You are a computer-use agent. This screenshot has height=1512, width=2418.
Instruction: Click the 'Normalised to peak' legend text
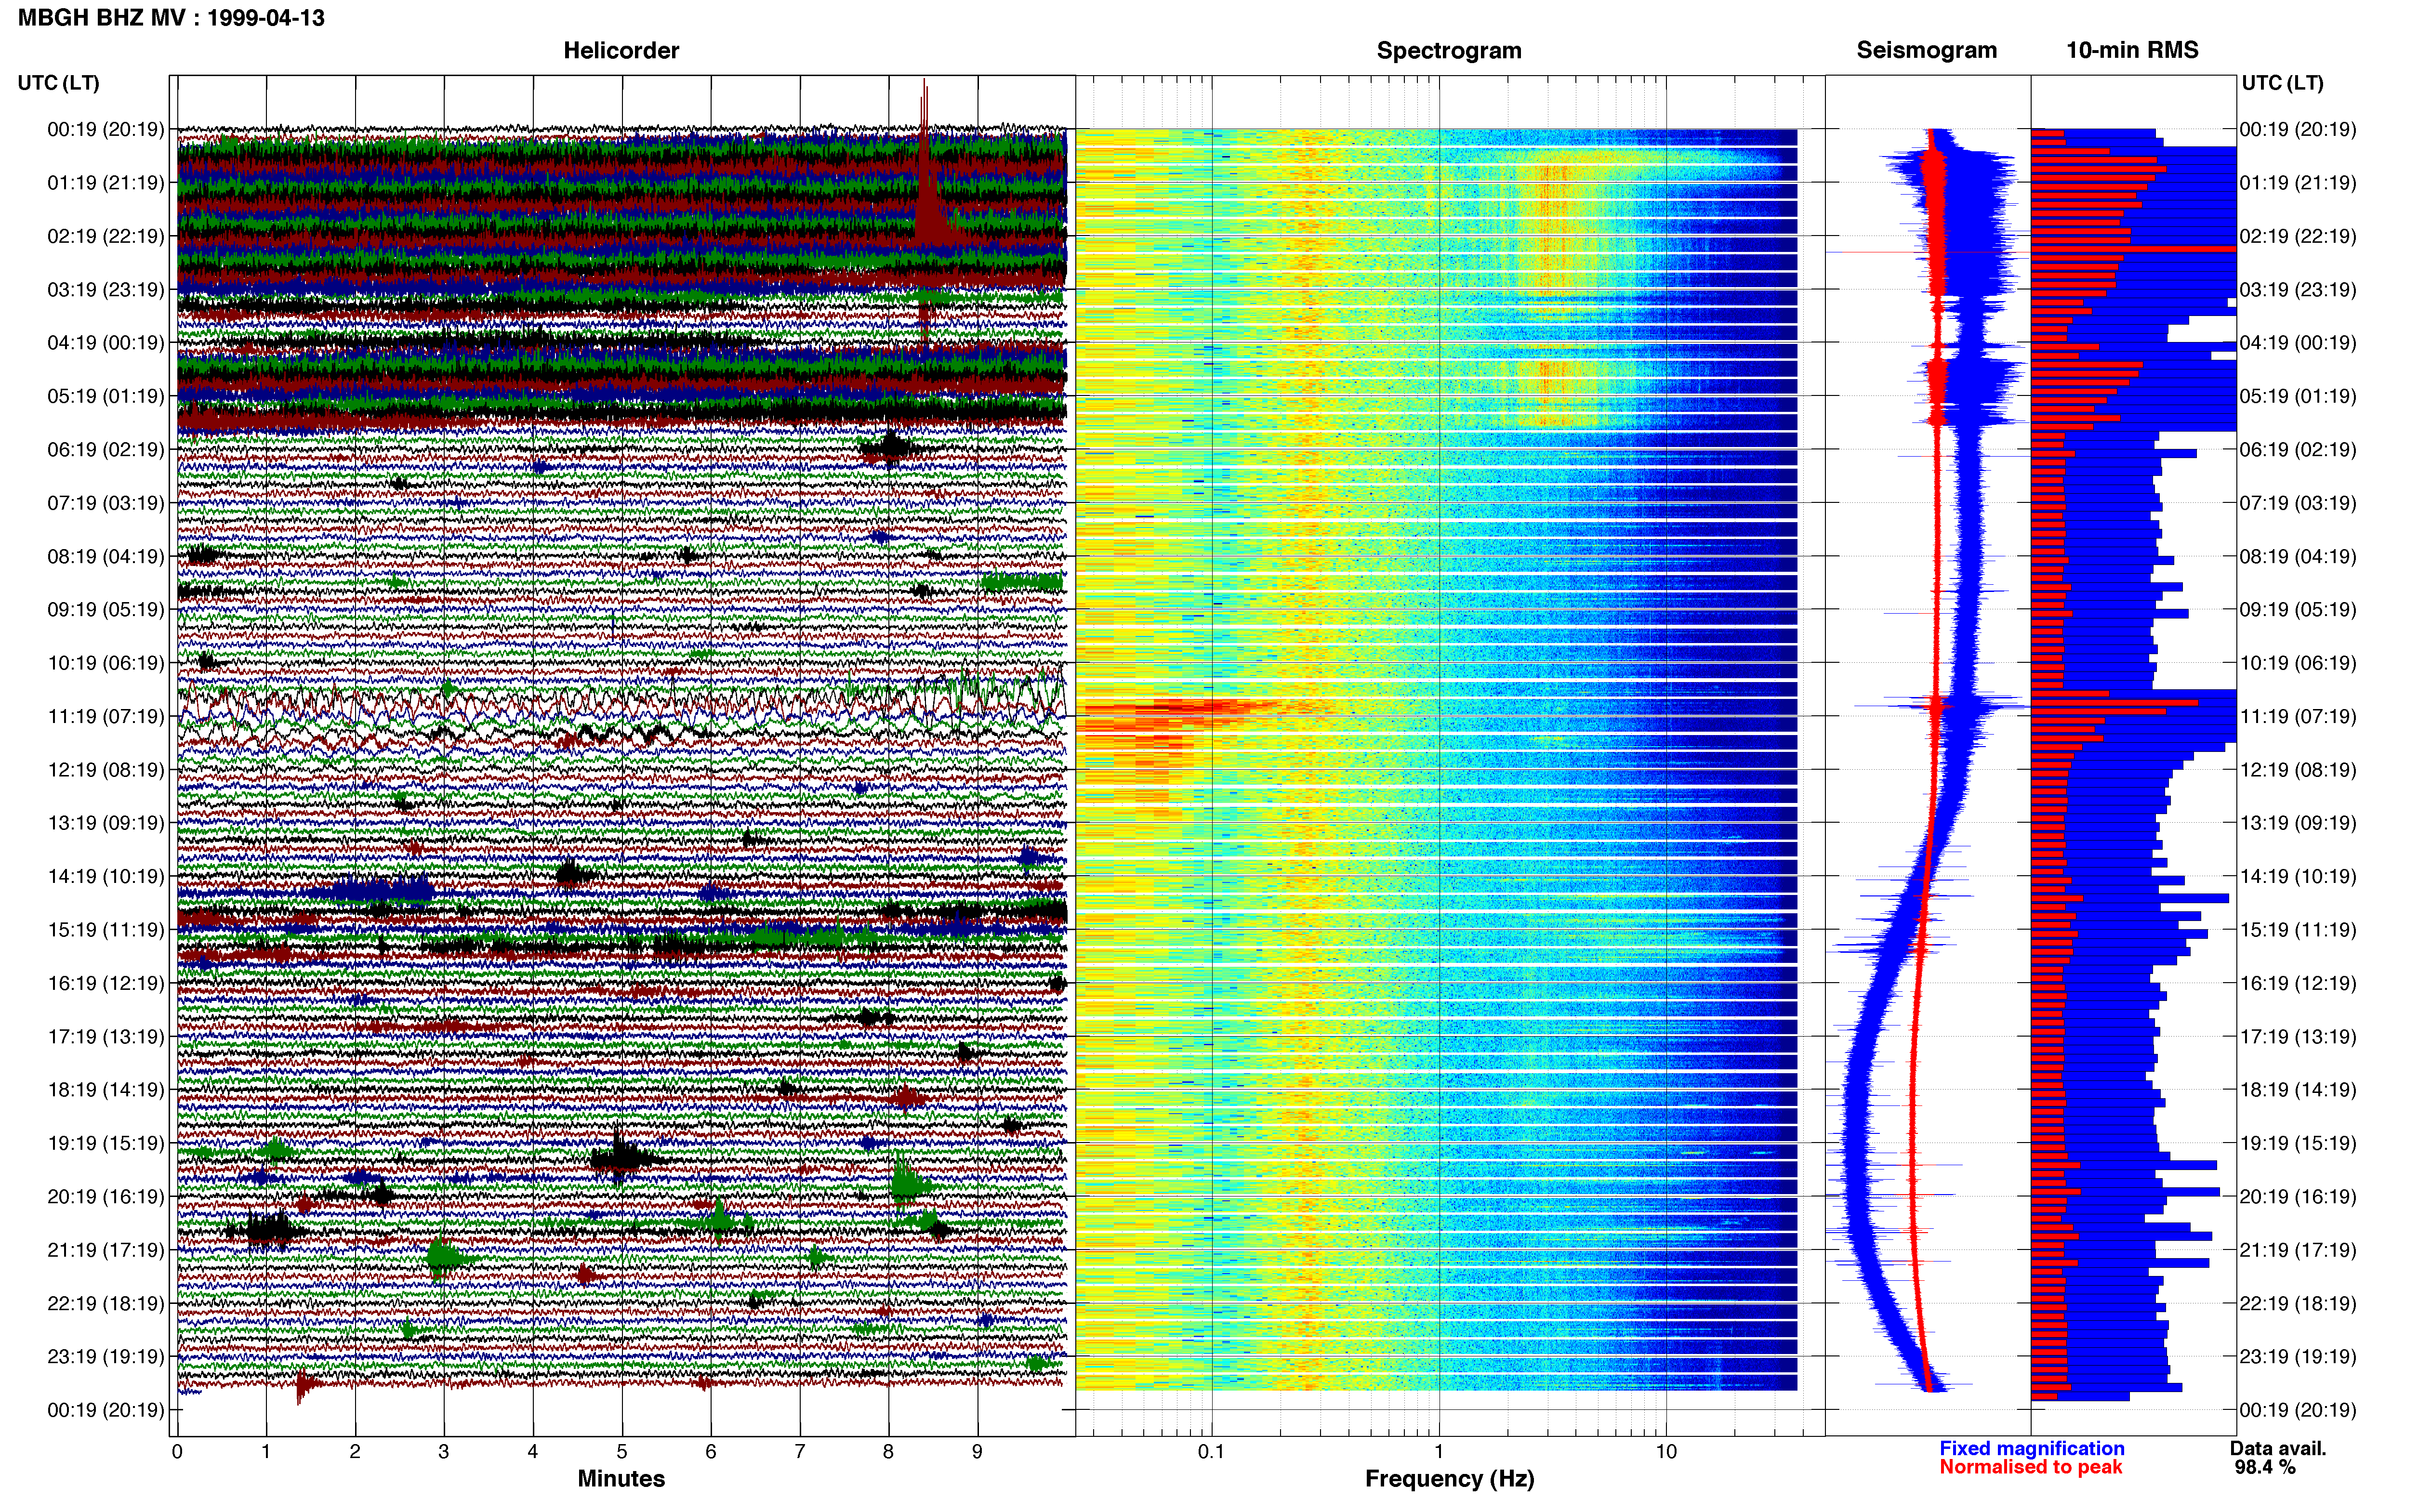(x=2030, y=1467)
